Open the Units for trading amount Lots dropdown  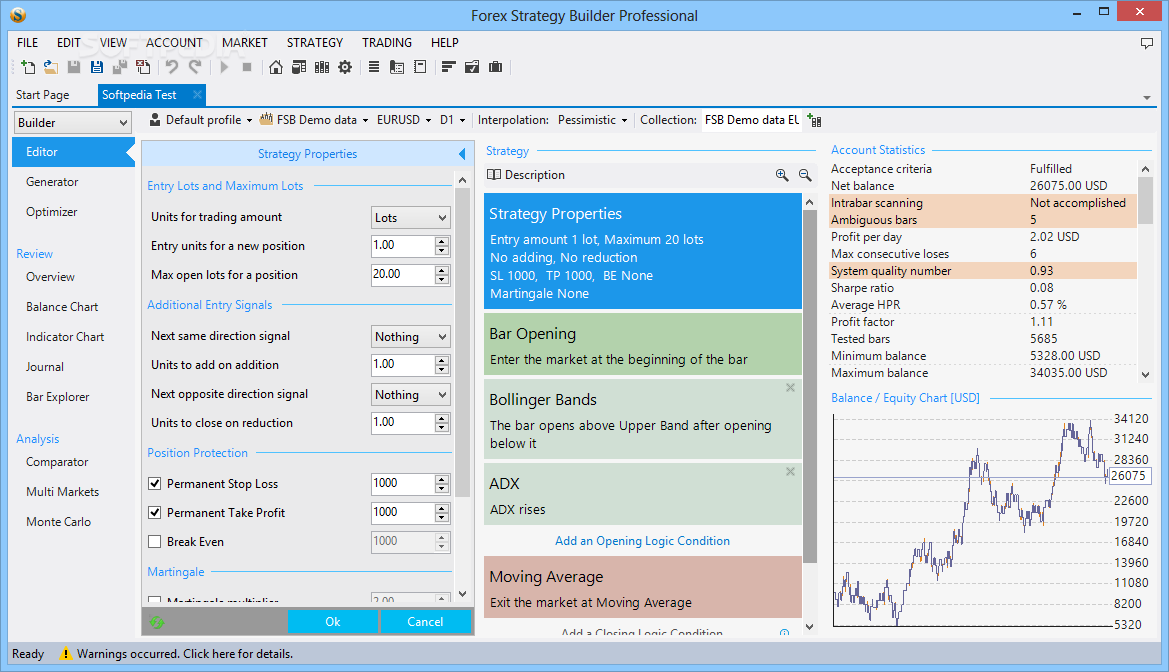tap(411, 217)
